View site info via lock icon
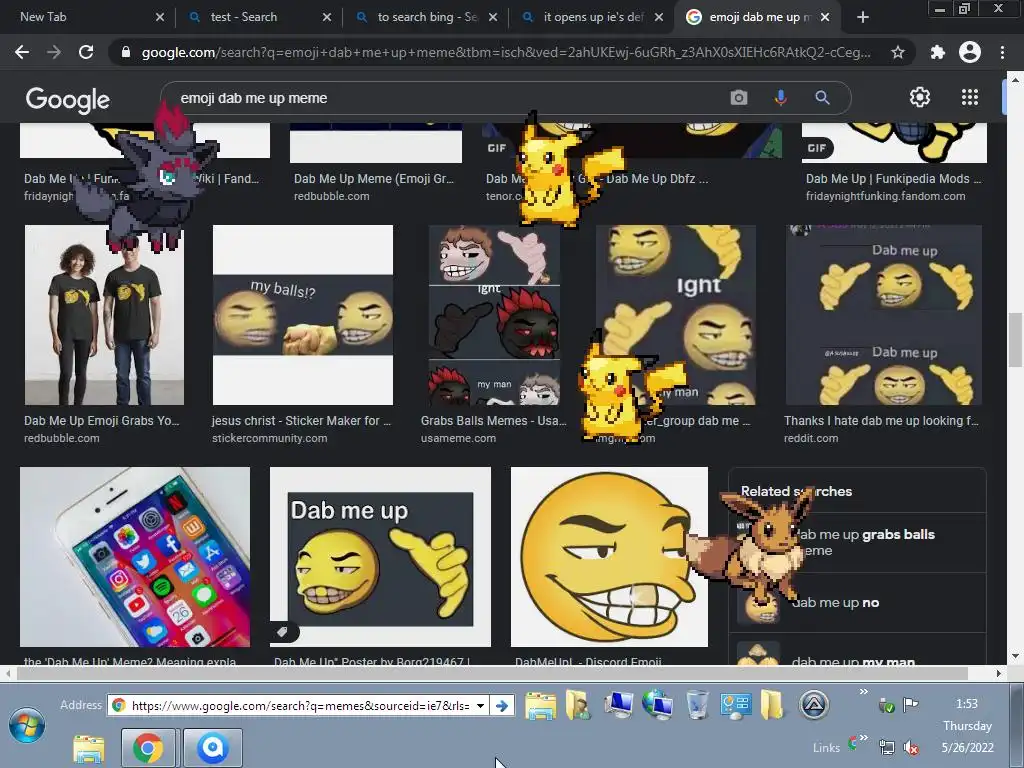 point(126,52)
